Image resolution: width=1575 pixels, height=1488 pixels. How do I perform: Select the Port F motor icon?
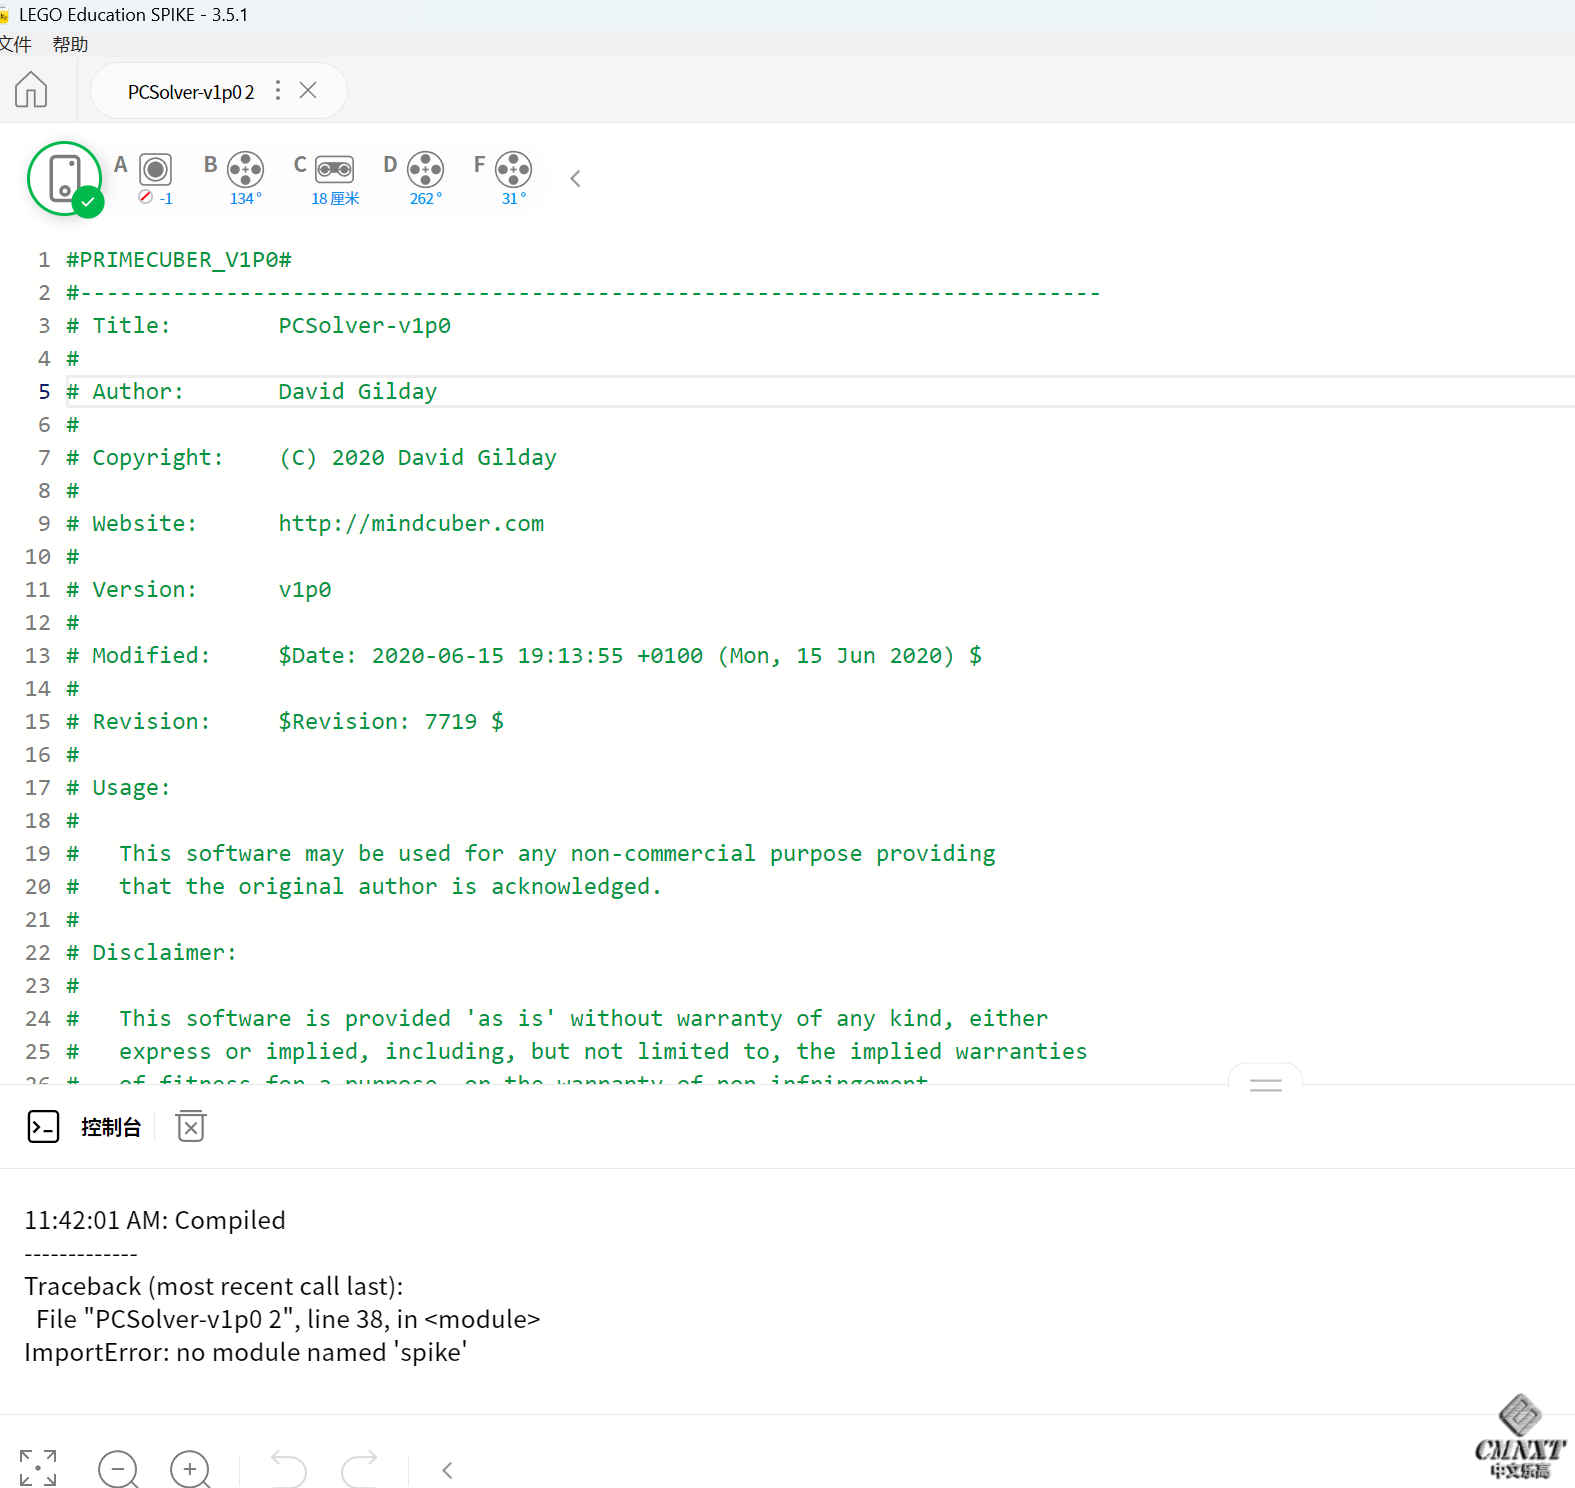[x=513, y=169]
